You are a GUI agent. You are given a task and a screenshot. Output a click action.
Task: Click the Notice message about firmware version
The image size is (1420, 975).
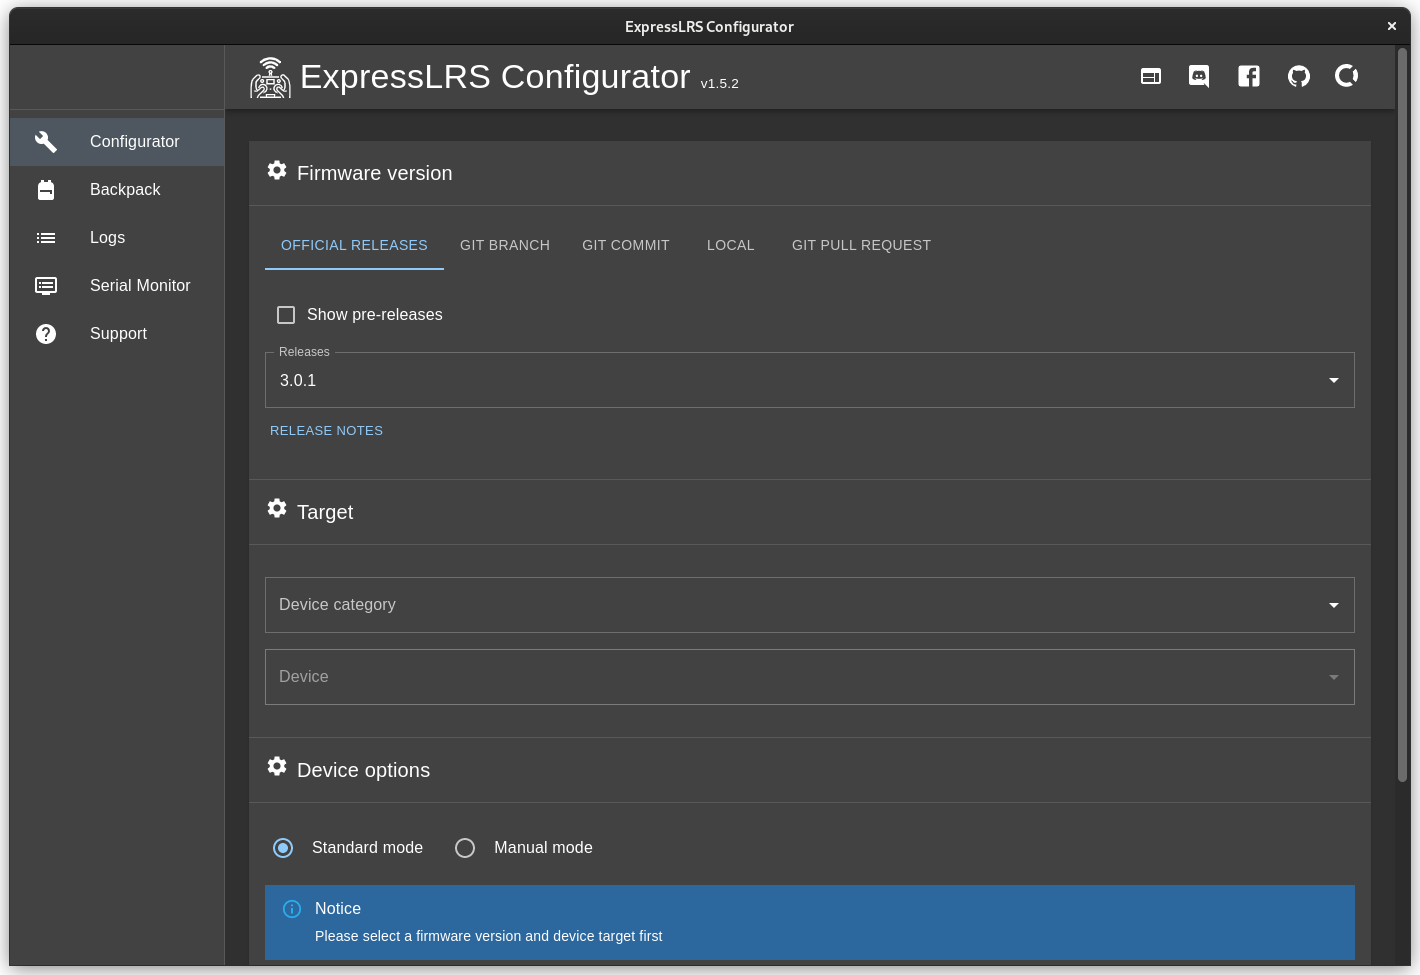[x=488, y=937]
